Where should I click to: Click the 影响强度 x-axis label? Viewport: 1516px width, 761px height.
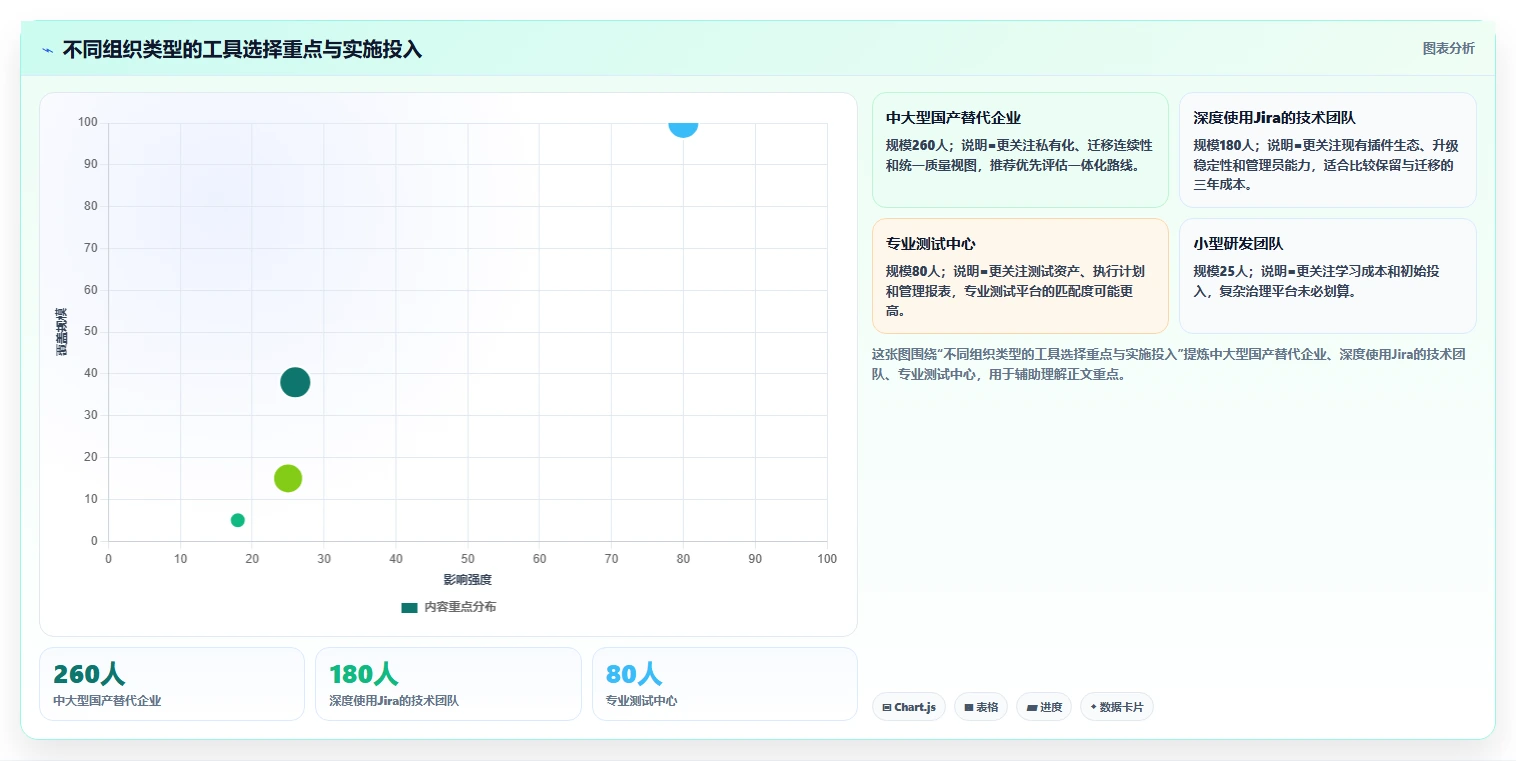468,580
